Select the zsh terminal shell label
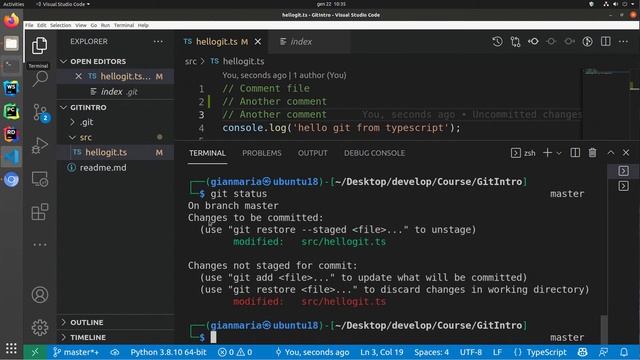The height and width of the screenshot is (360, 640). (524, 153)
